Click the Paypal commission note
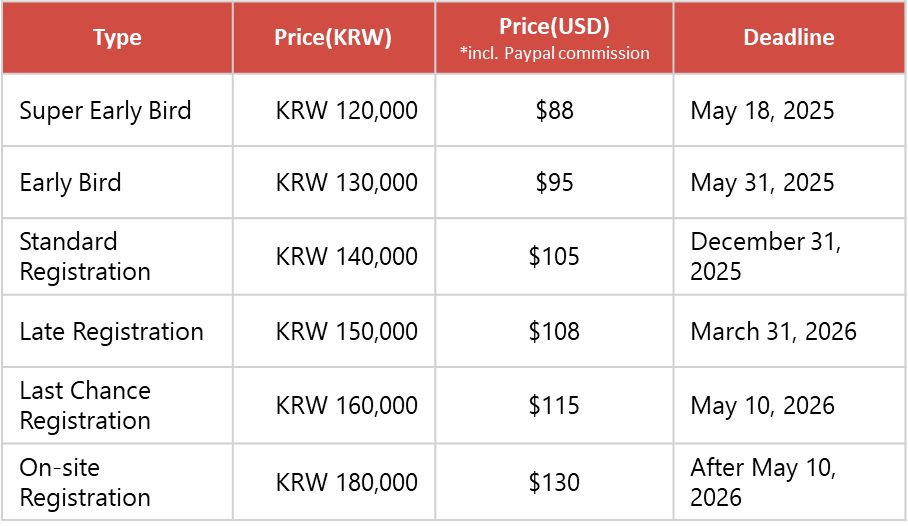This screenshot has width=908, height=526. pyautogui.click(x=555, y=54)
